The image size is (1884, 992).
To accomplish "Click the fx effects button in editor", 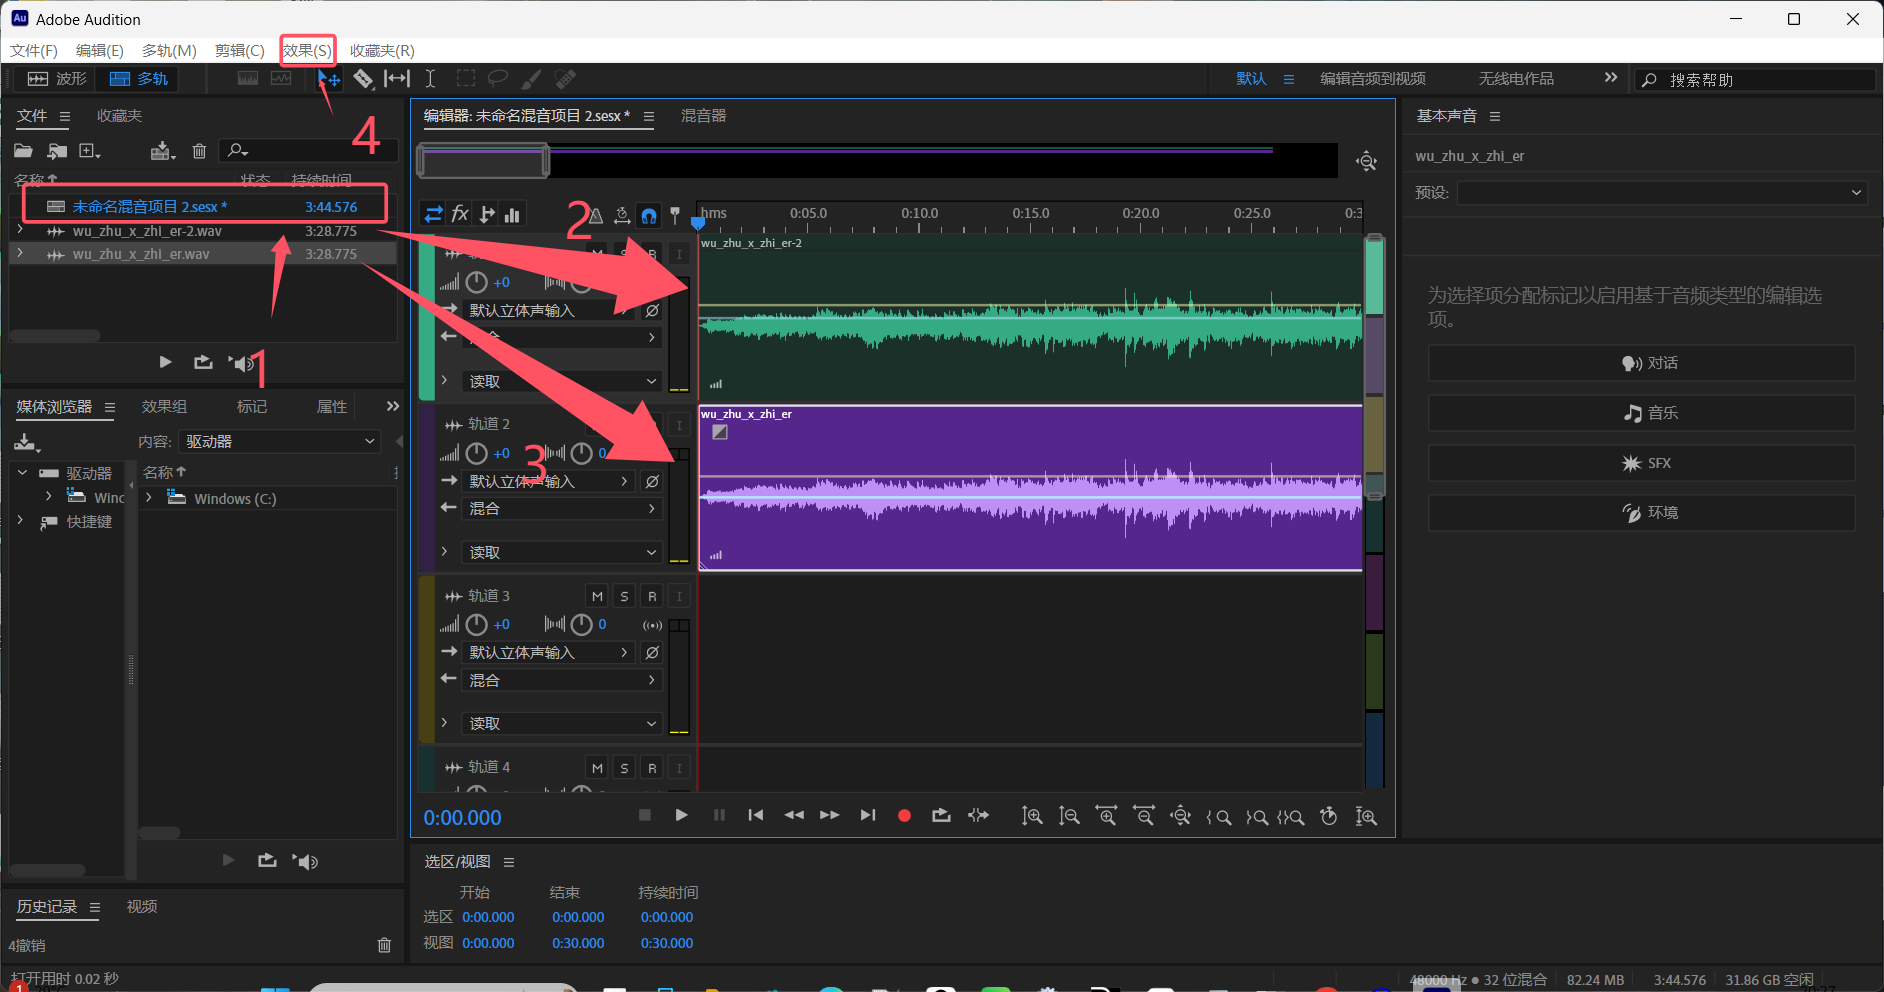I will 460,214.
